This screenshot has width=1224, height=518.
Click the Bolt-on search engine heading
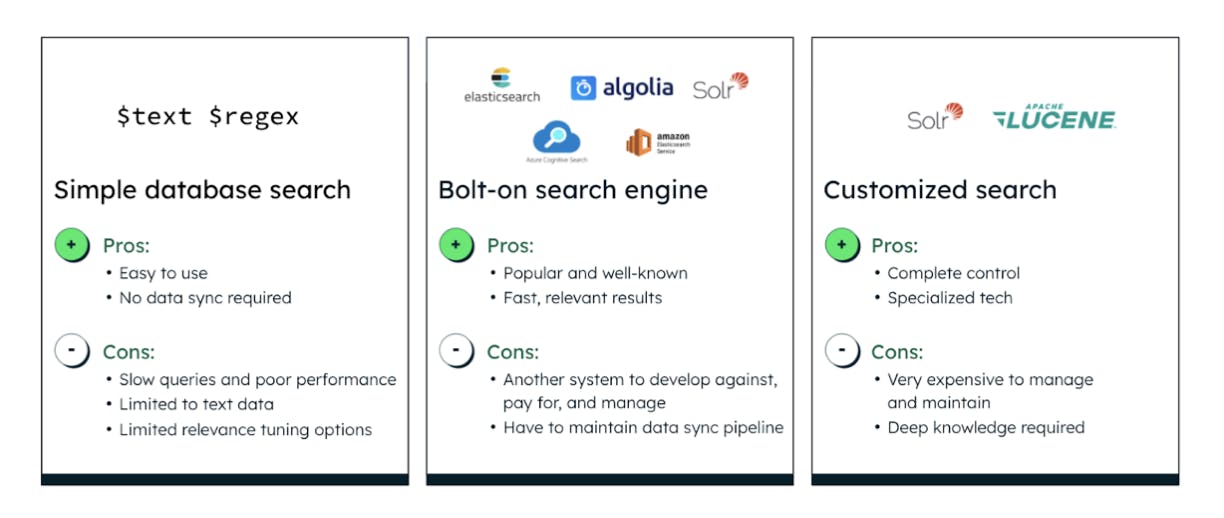point(573,190)
